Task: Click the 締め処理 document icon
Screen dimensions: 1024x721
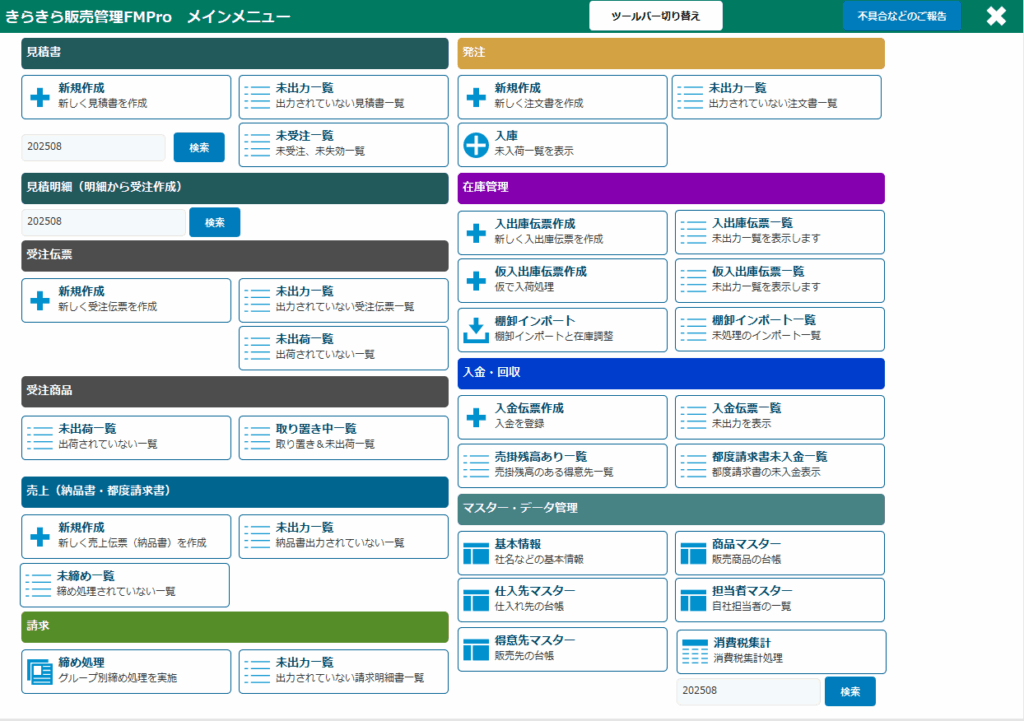Action: [39, 671]
